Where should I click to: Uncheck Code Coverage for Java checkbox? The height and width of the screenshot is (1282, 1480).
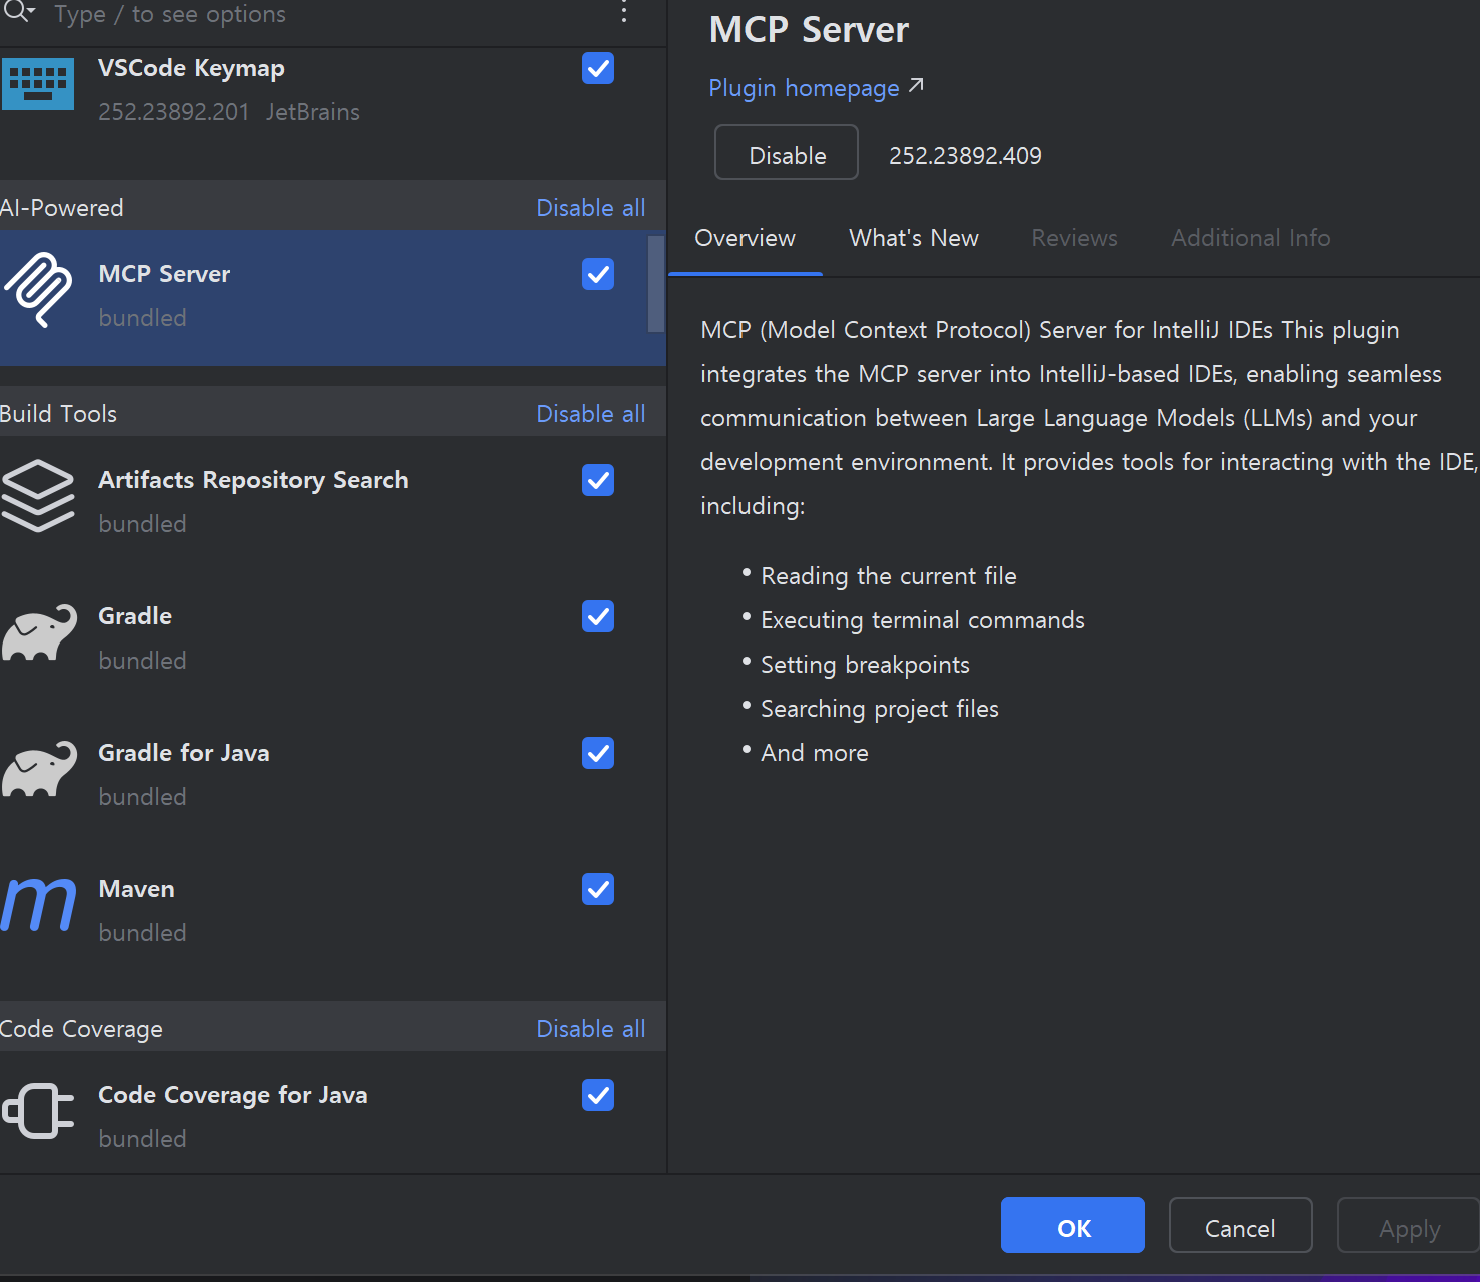pyautogui.click(x=598, y=1095)
